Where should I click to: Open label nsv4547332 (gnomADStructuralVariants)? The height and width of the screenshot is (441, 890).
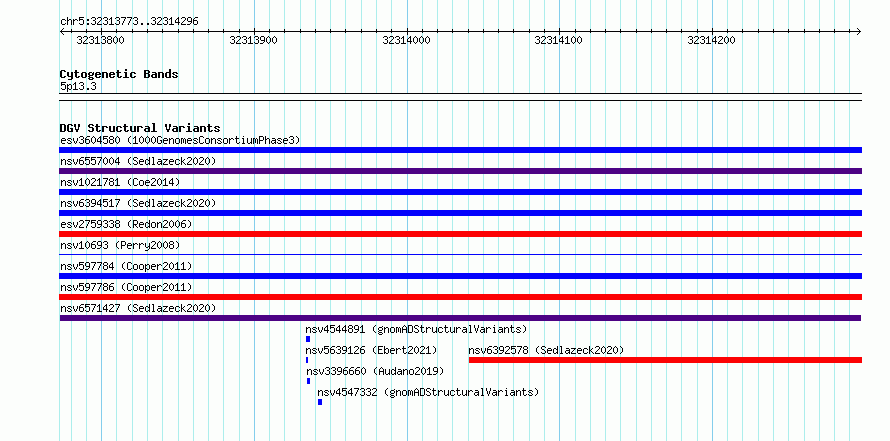[x=428, y=392]
